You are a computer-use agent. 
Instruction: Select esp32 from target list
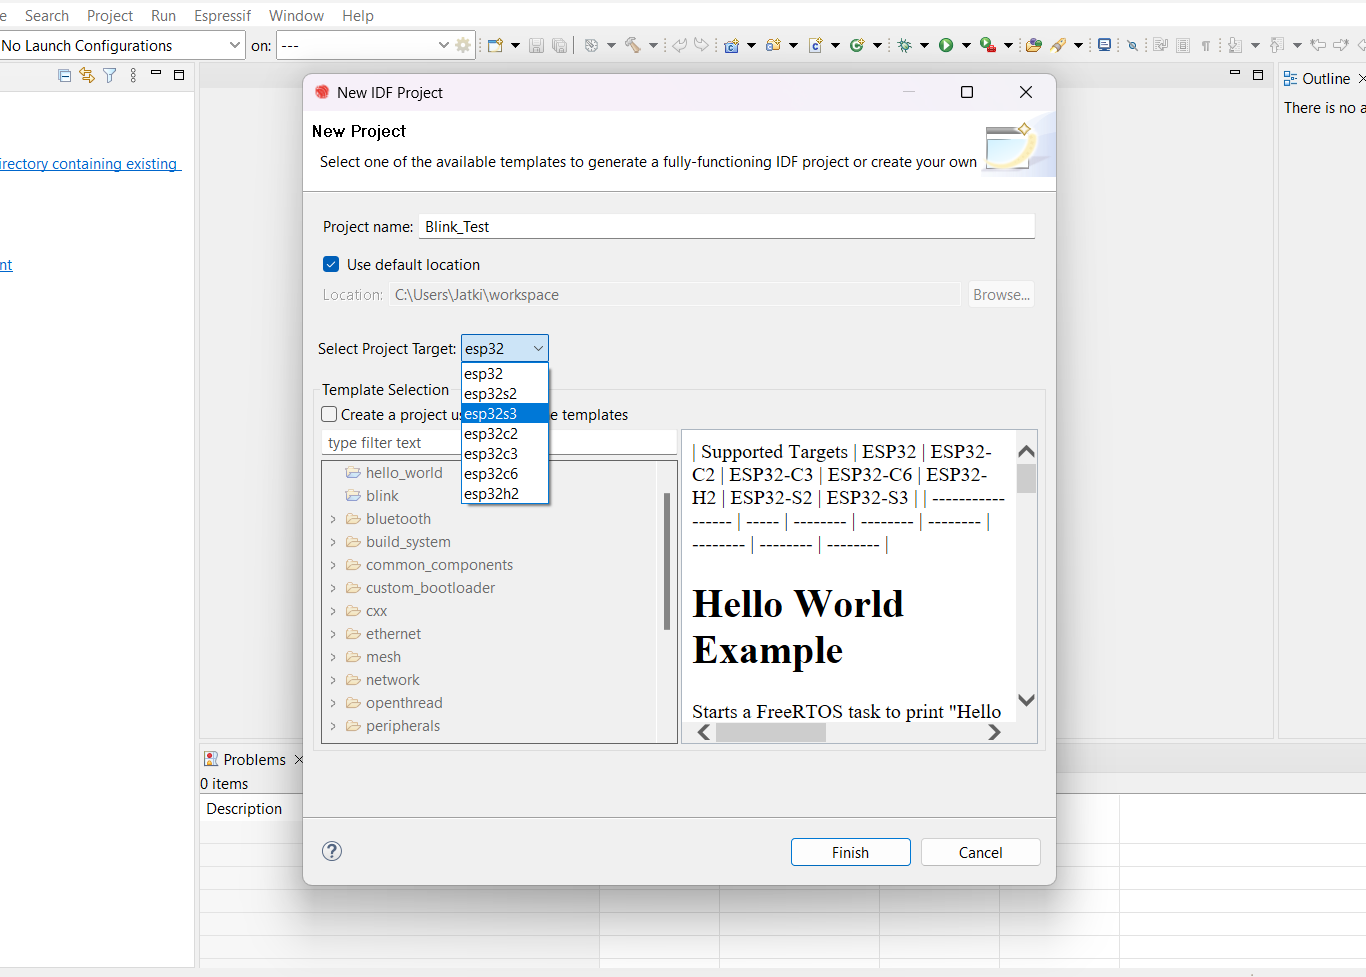[504, 374]
